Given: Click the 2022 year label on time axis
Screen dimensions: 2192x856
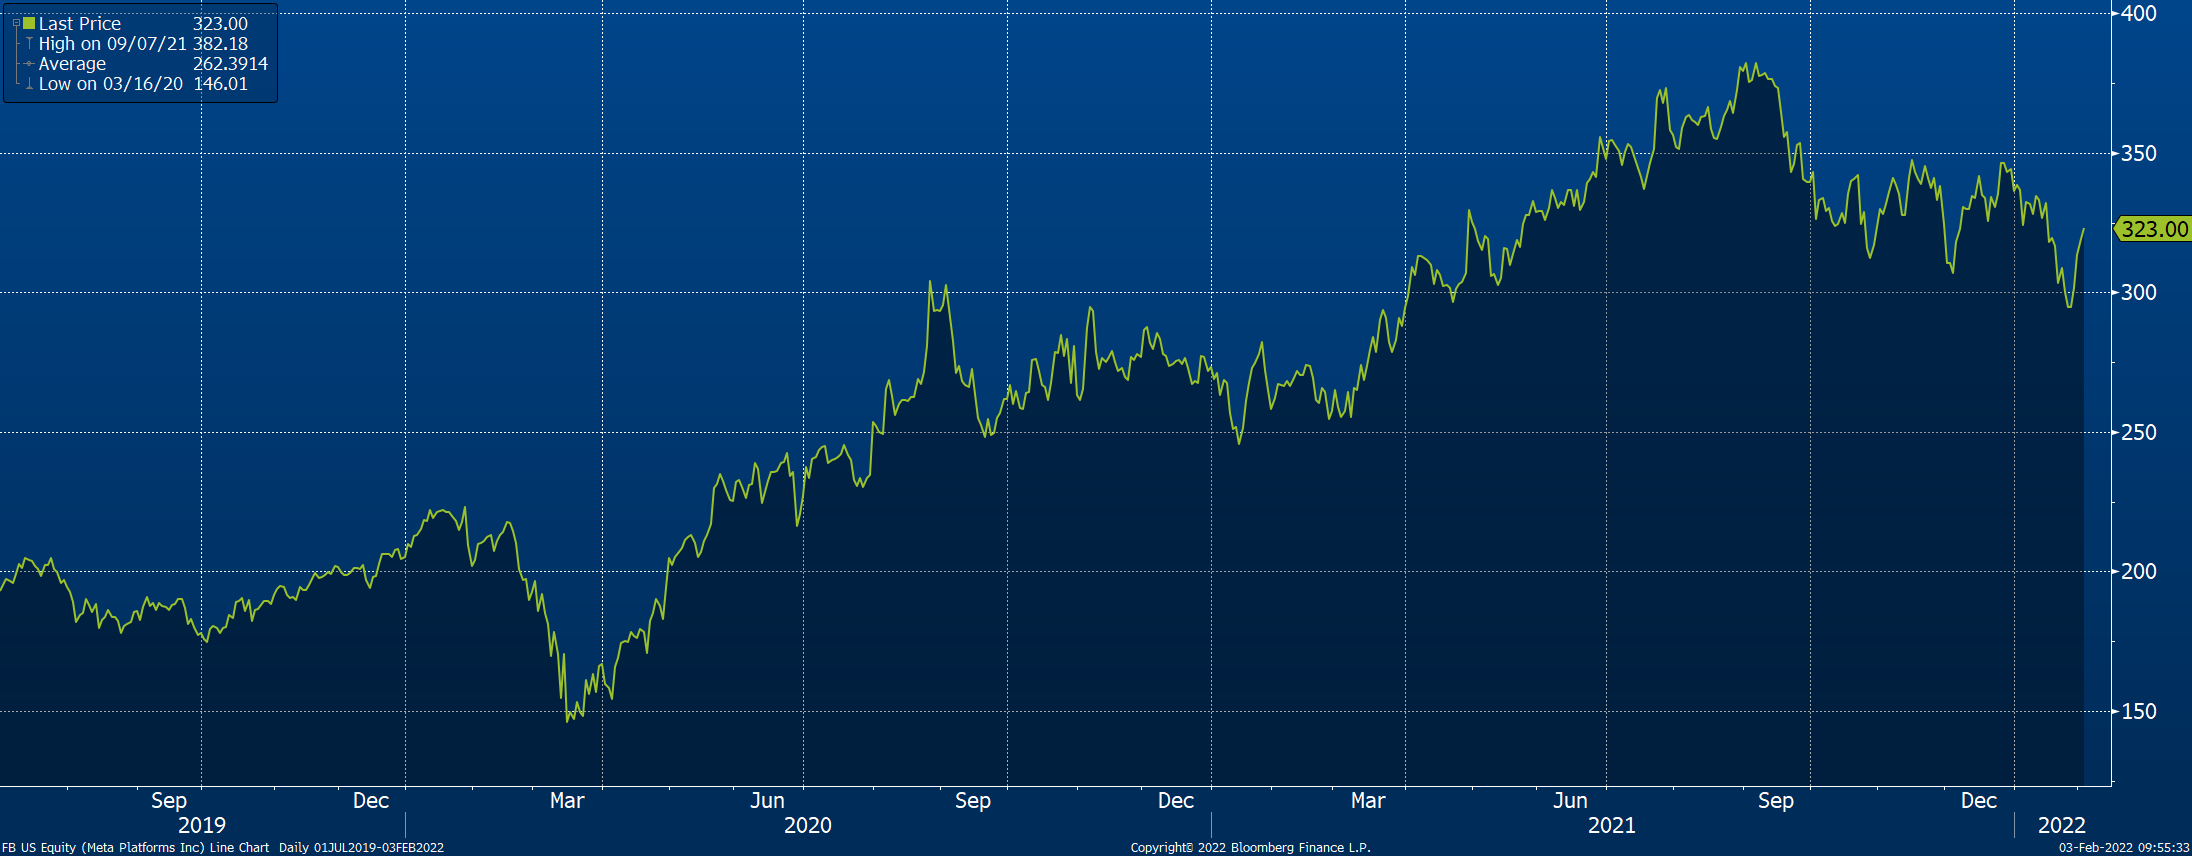Looking at the screenshot, I should click(2061, 825).
